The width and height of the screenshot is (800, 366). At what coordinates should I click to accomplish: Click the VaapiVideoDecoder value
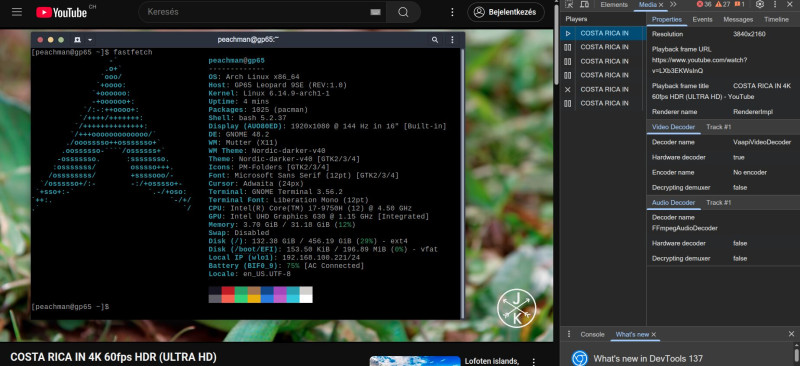tap(762, 142)
